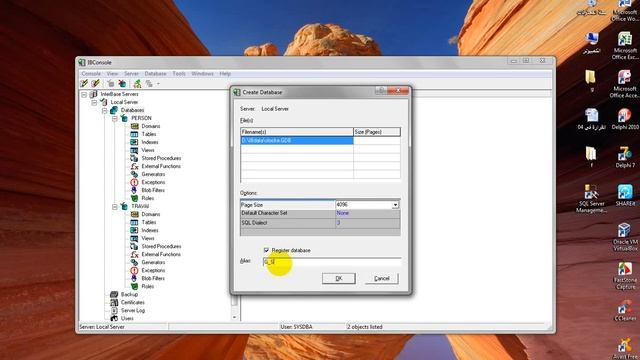Select Tables under the PERSON database
This screenshot has width=640, height=360.
coord(149,134)
